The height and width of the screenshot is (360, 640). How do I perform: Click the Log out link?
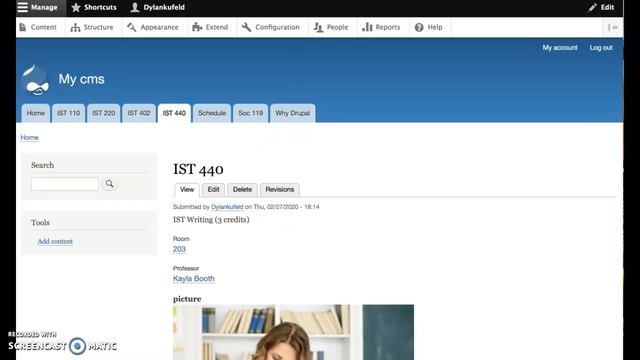[601, 48]
